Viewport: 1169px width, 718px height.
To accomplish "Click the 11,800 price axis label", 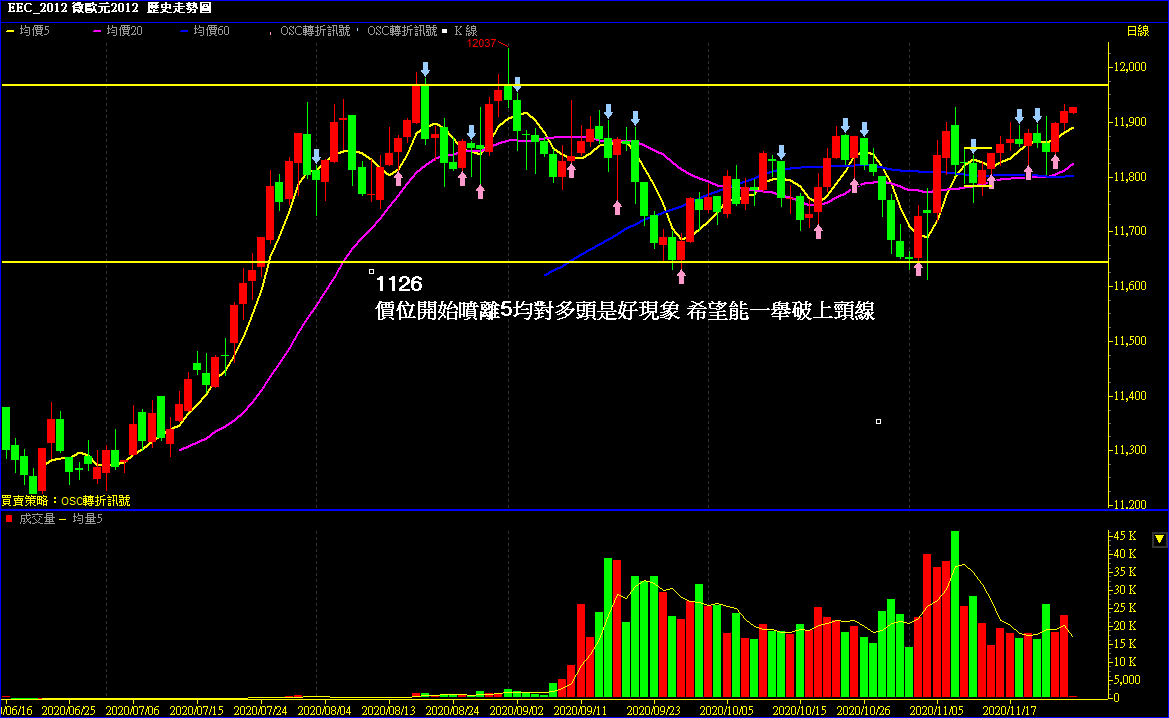I will coord(1130,177).
